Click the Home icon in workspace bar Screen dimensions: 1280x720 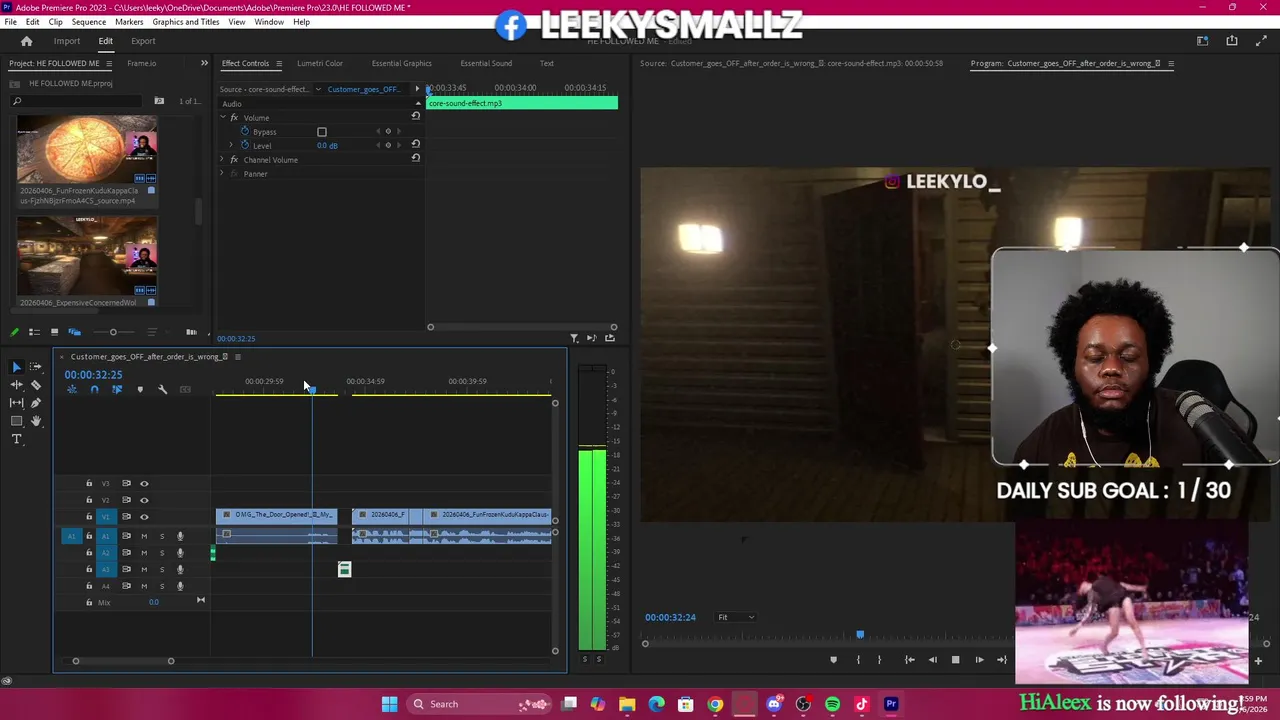(x=27, y=41)
